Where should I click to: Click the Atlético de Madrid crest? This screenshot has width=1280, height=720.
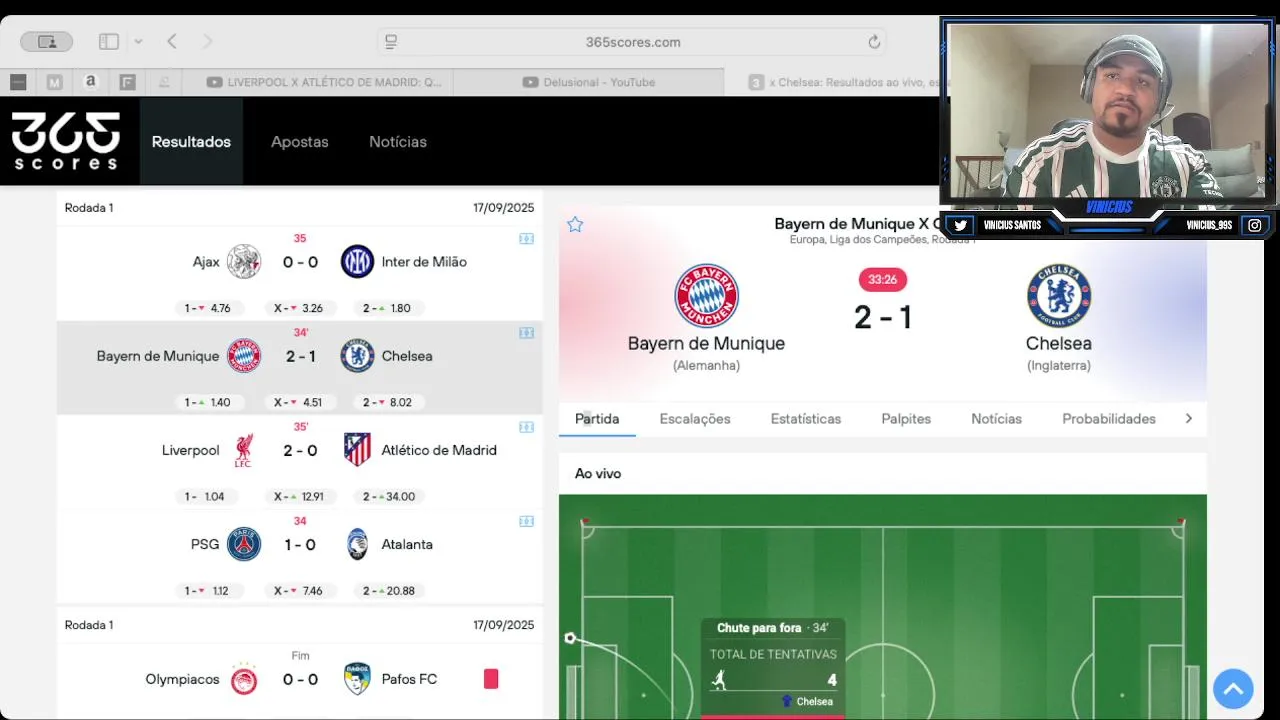click(x=357, y=450)
